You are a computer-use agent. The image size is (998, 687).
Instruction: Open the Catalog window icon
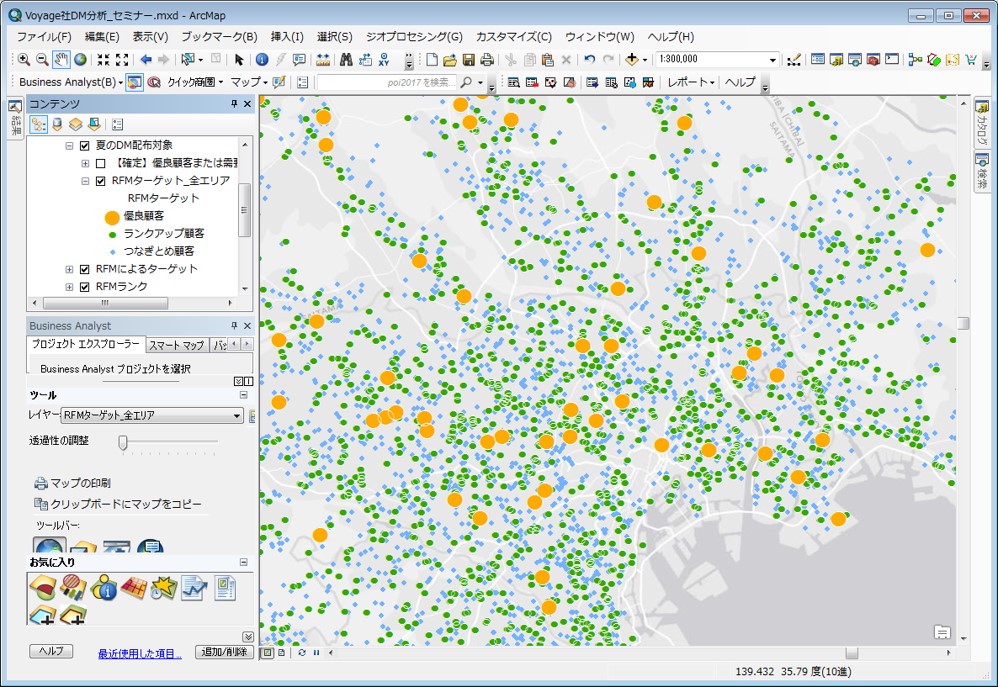pos(836,59)
